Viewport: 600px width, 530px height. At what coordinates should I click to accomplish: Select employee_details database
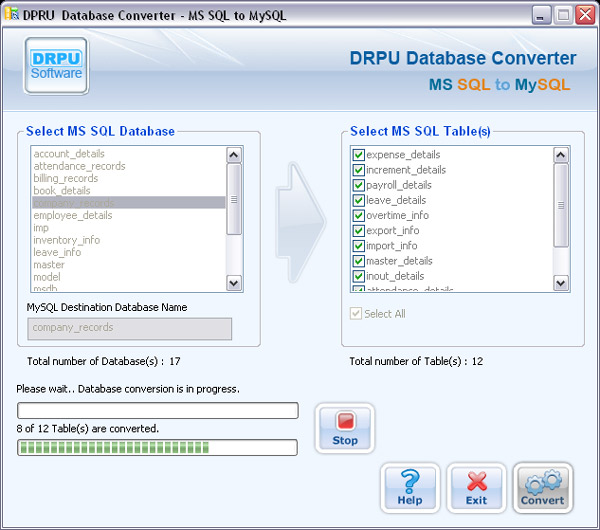coord(129,215)
